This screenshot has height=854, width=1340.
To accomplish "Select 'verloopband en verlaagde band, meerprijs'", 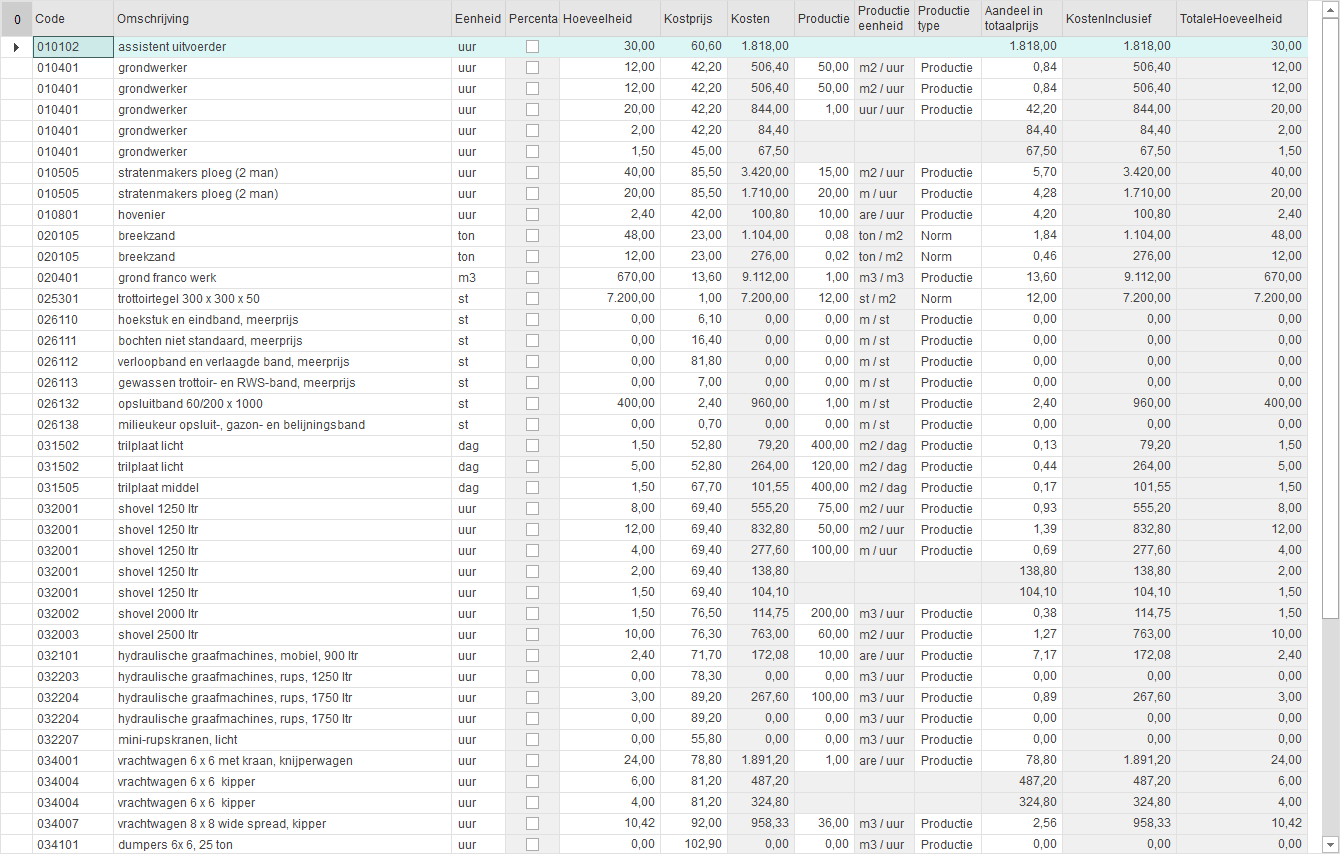I will click(x=282, y=362).
